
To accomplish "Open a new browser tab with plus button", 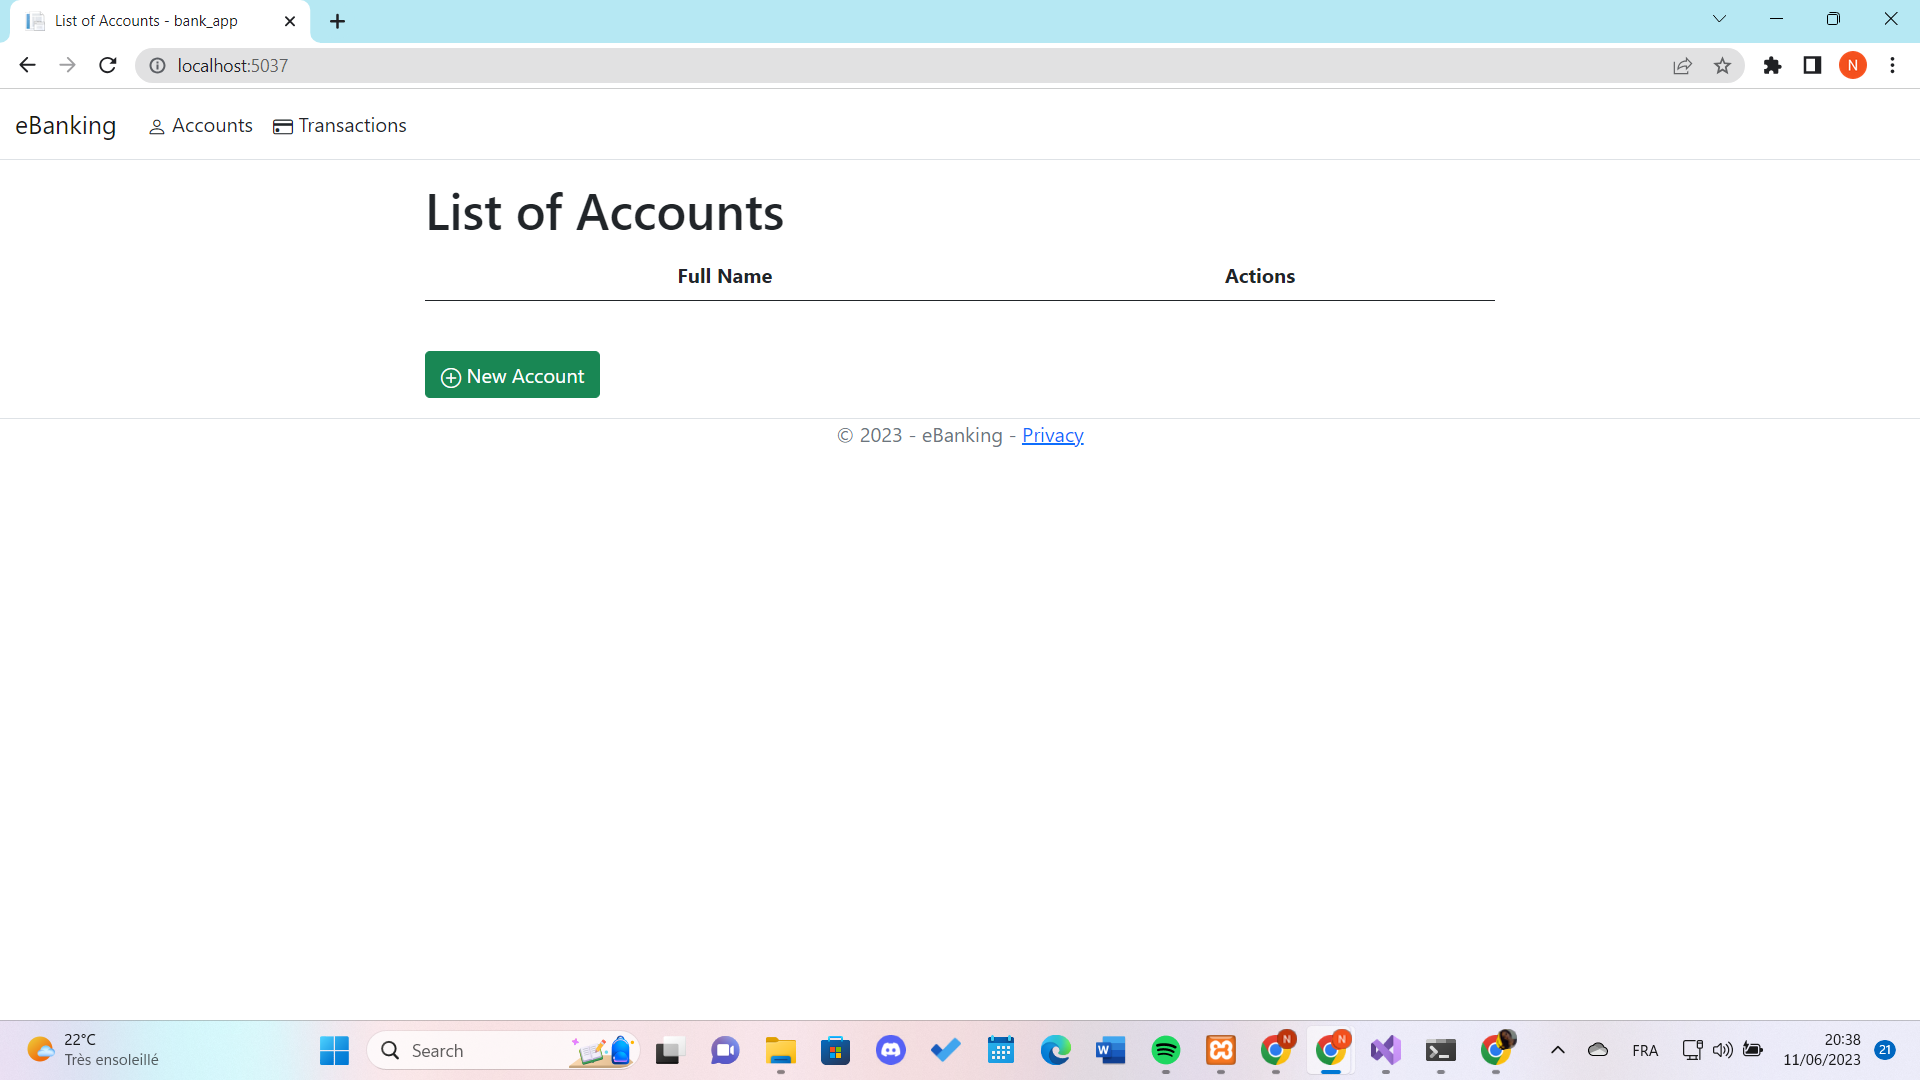I will 338,21.
